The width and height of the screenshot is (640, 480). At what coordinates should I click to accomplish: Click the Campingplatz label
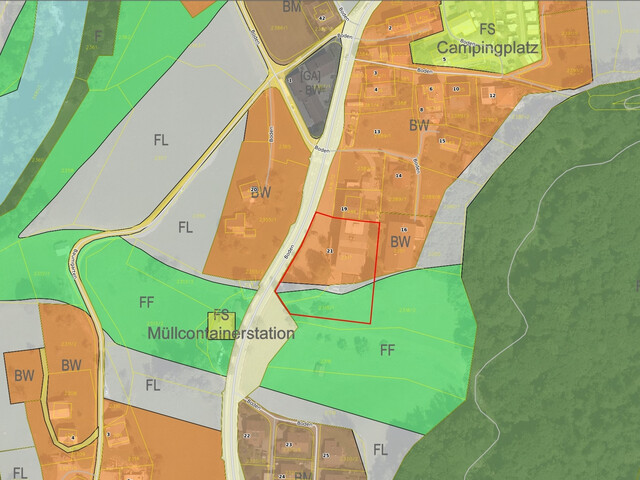click(487, 46)
